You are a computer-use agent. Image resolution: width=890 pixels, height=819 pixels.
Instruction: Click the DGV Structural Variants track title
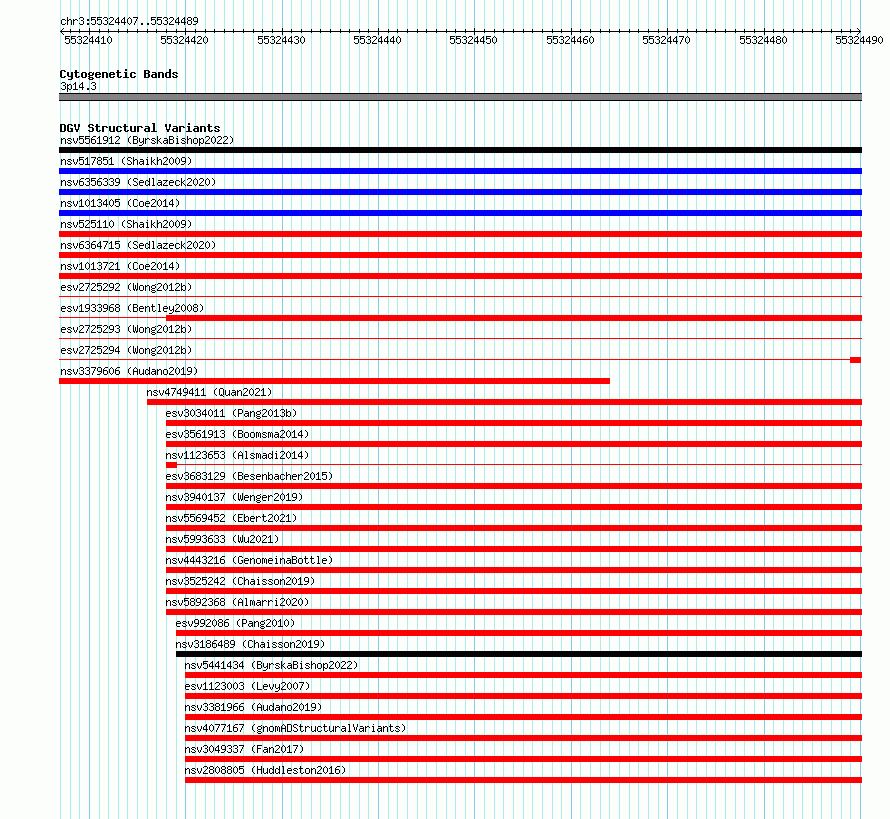click(x=140, y=128)
